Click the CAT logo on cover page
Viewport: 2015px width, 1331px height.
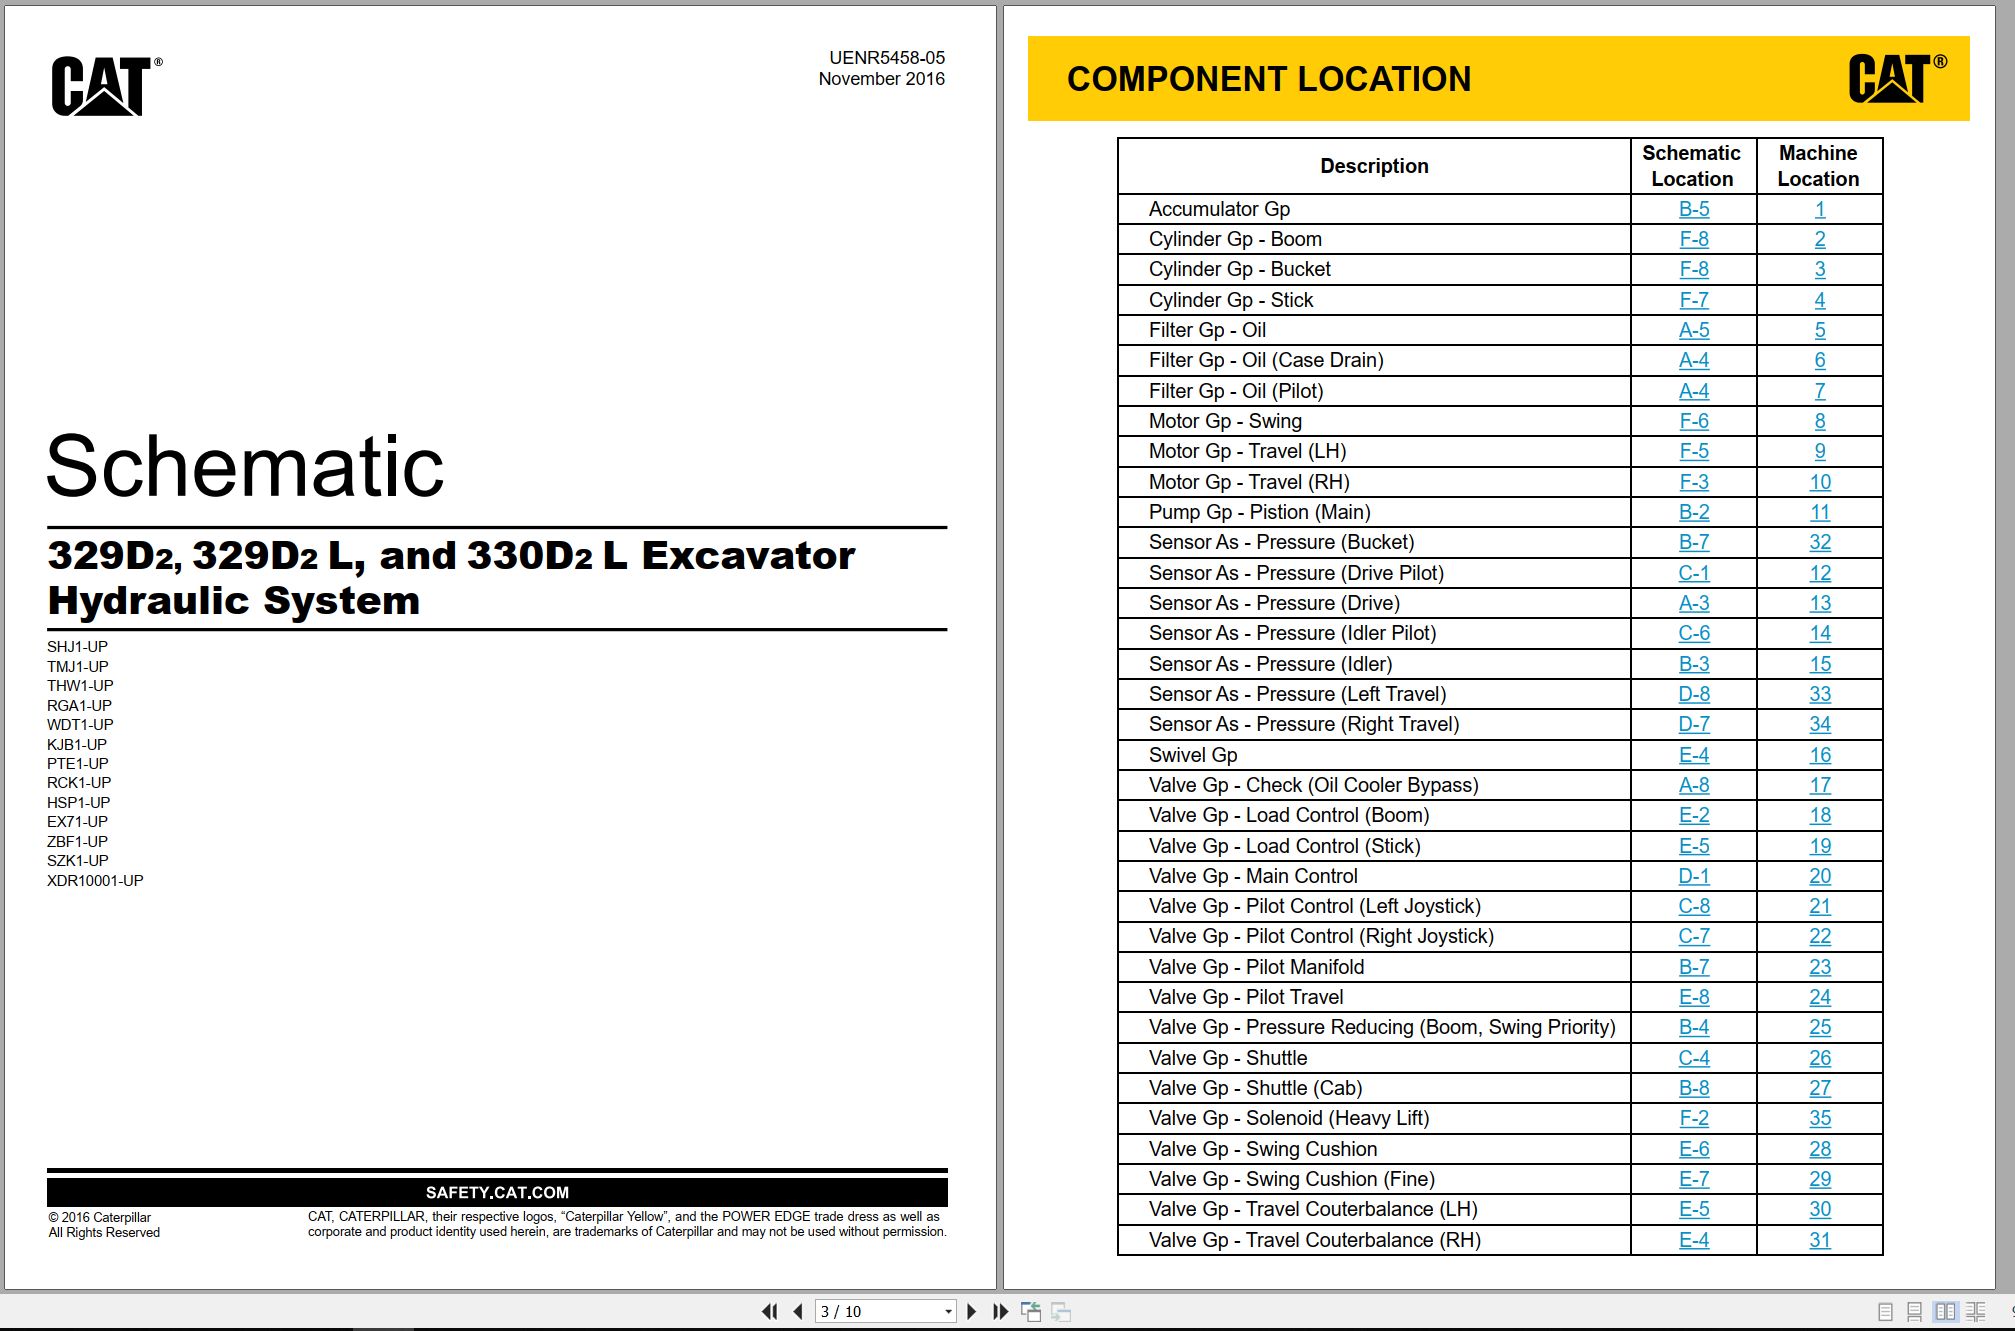click(106, 86)
